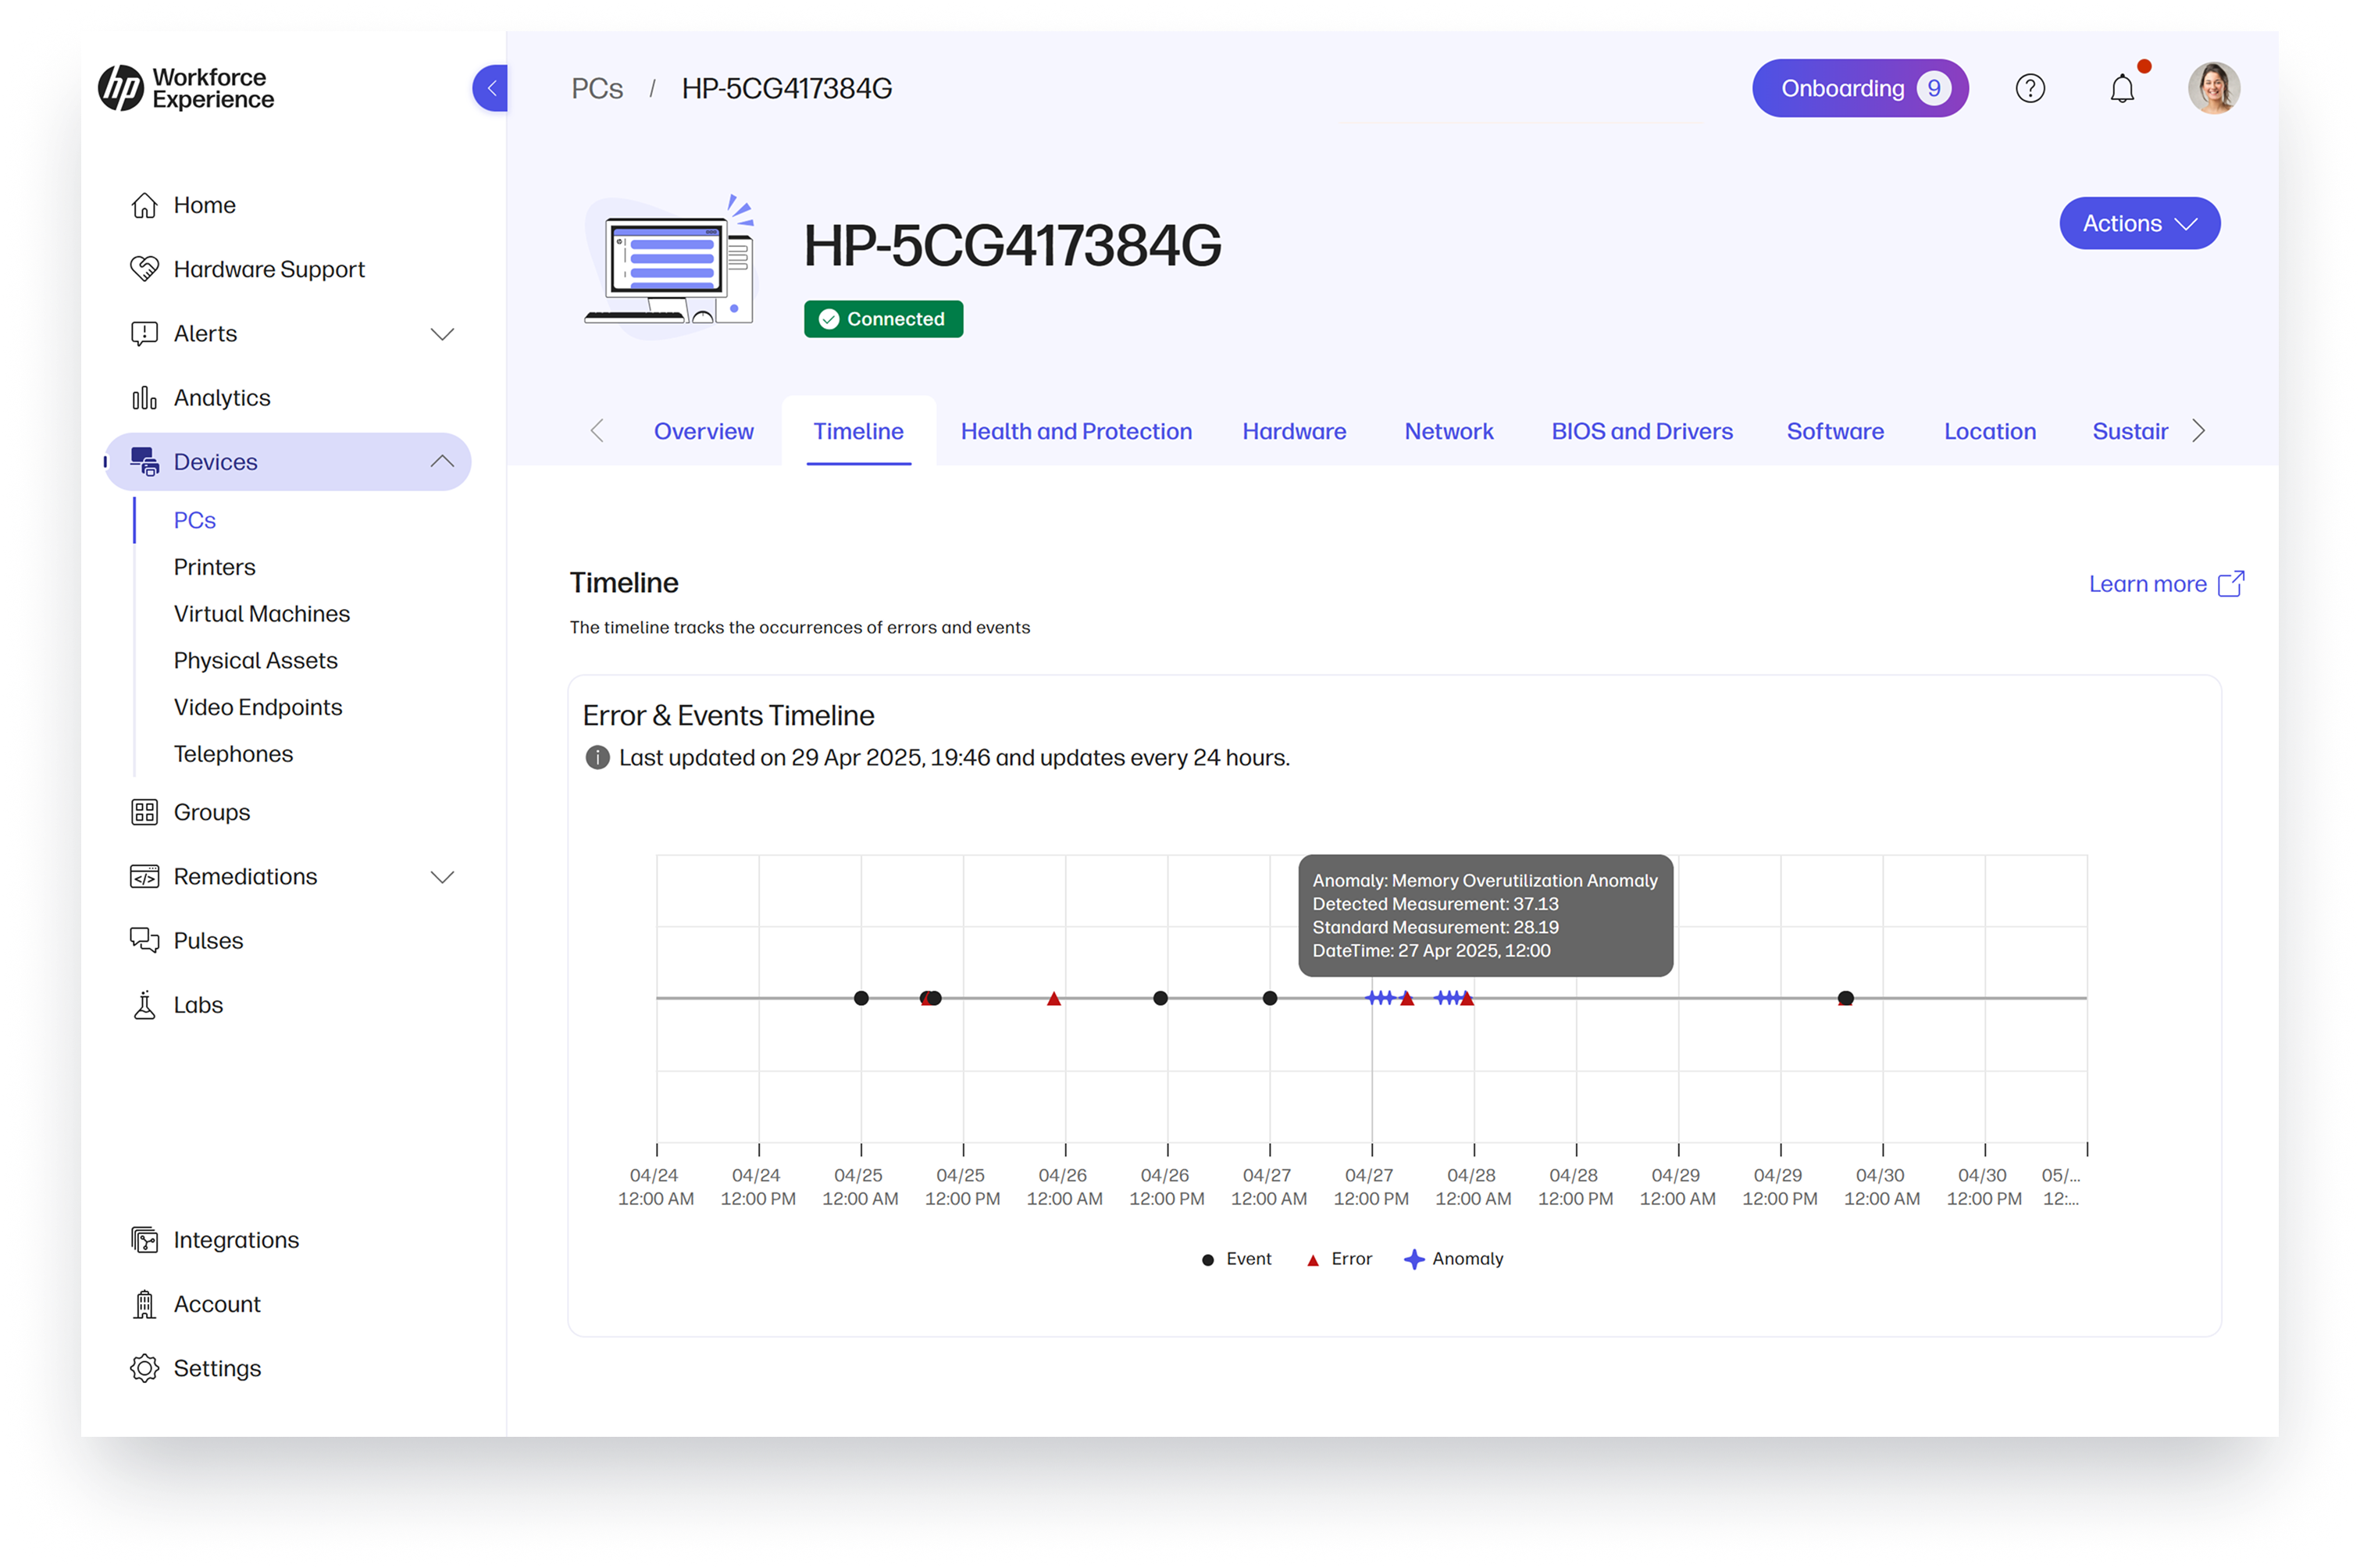Open Video Endpoints in the sidebar
Viewport: 2360px width, 1568px height.
[x=258, y=707]
